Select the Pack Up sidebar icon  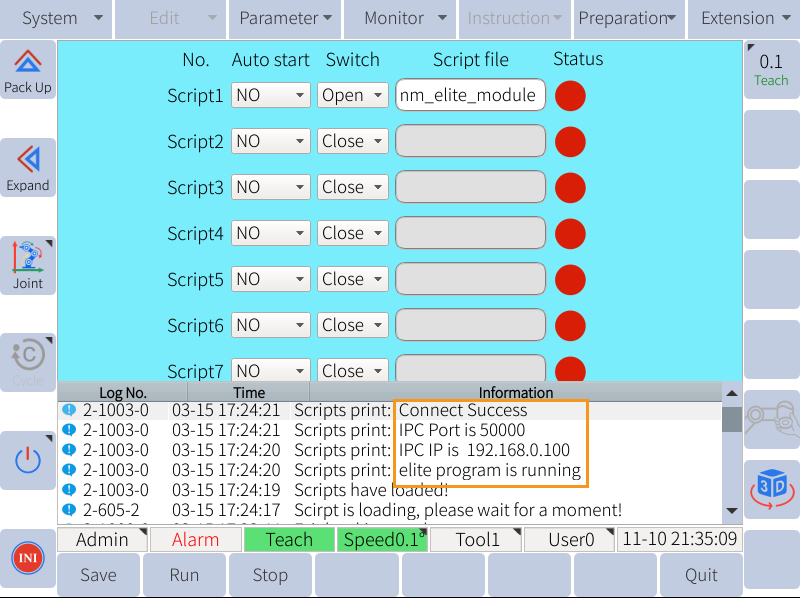27,70
